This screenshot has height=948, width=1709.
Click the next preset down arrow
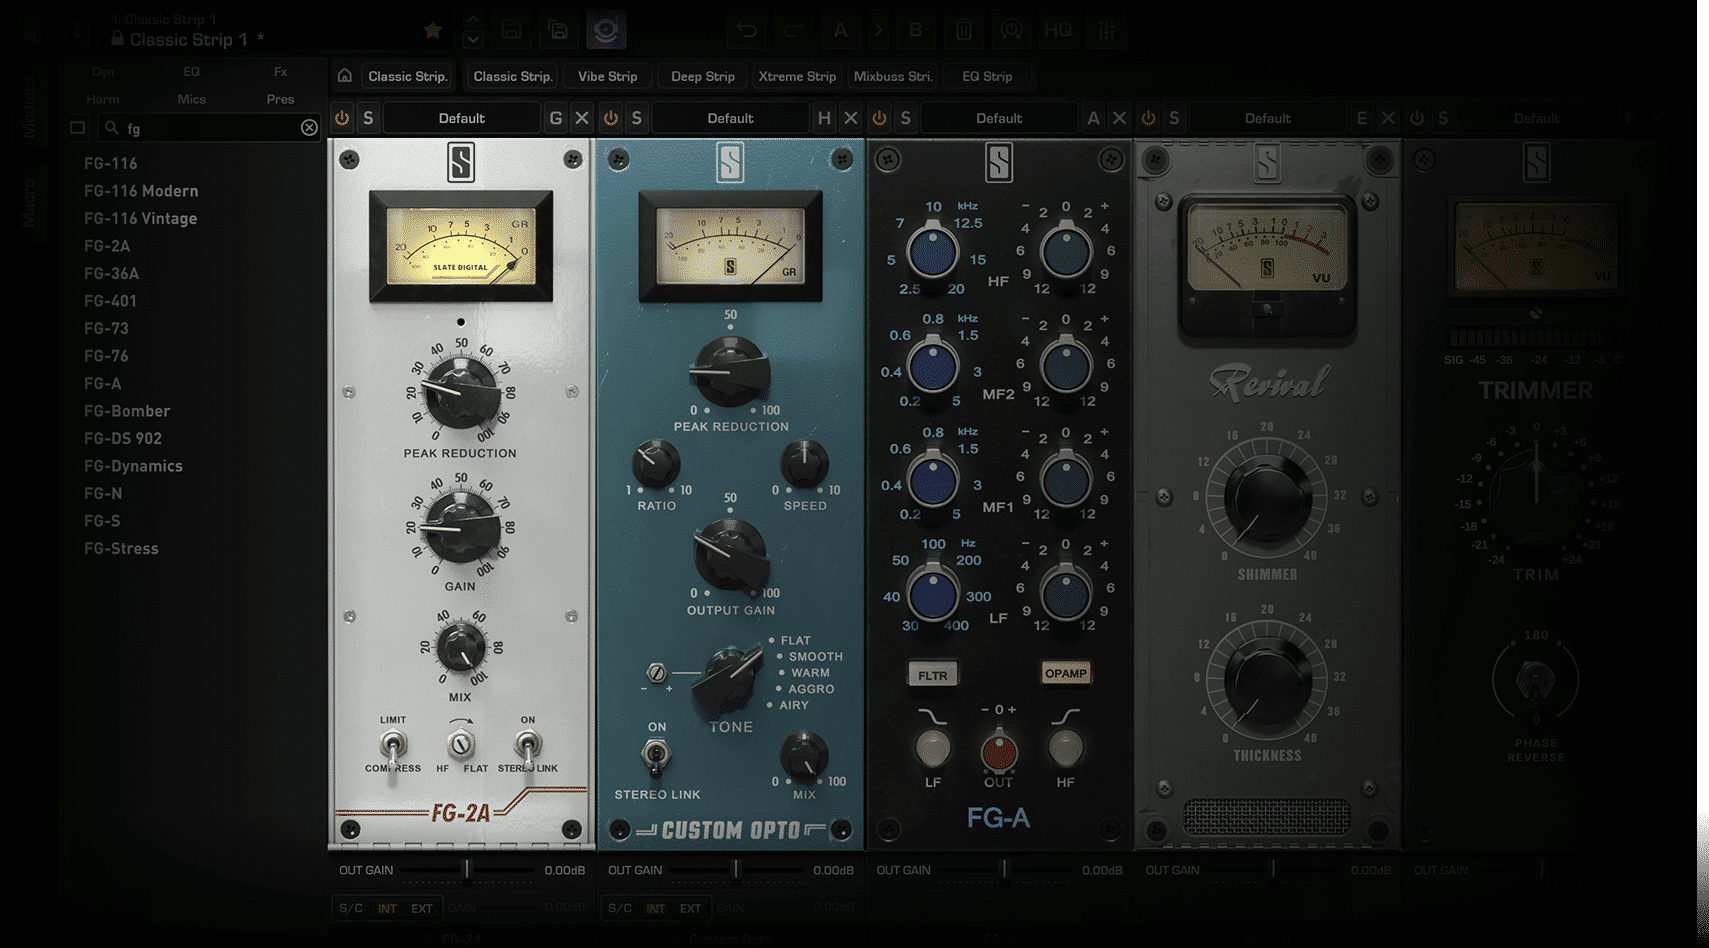[473, 40]
